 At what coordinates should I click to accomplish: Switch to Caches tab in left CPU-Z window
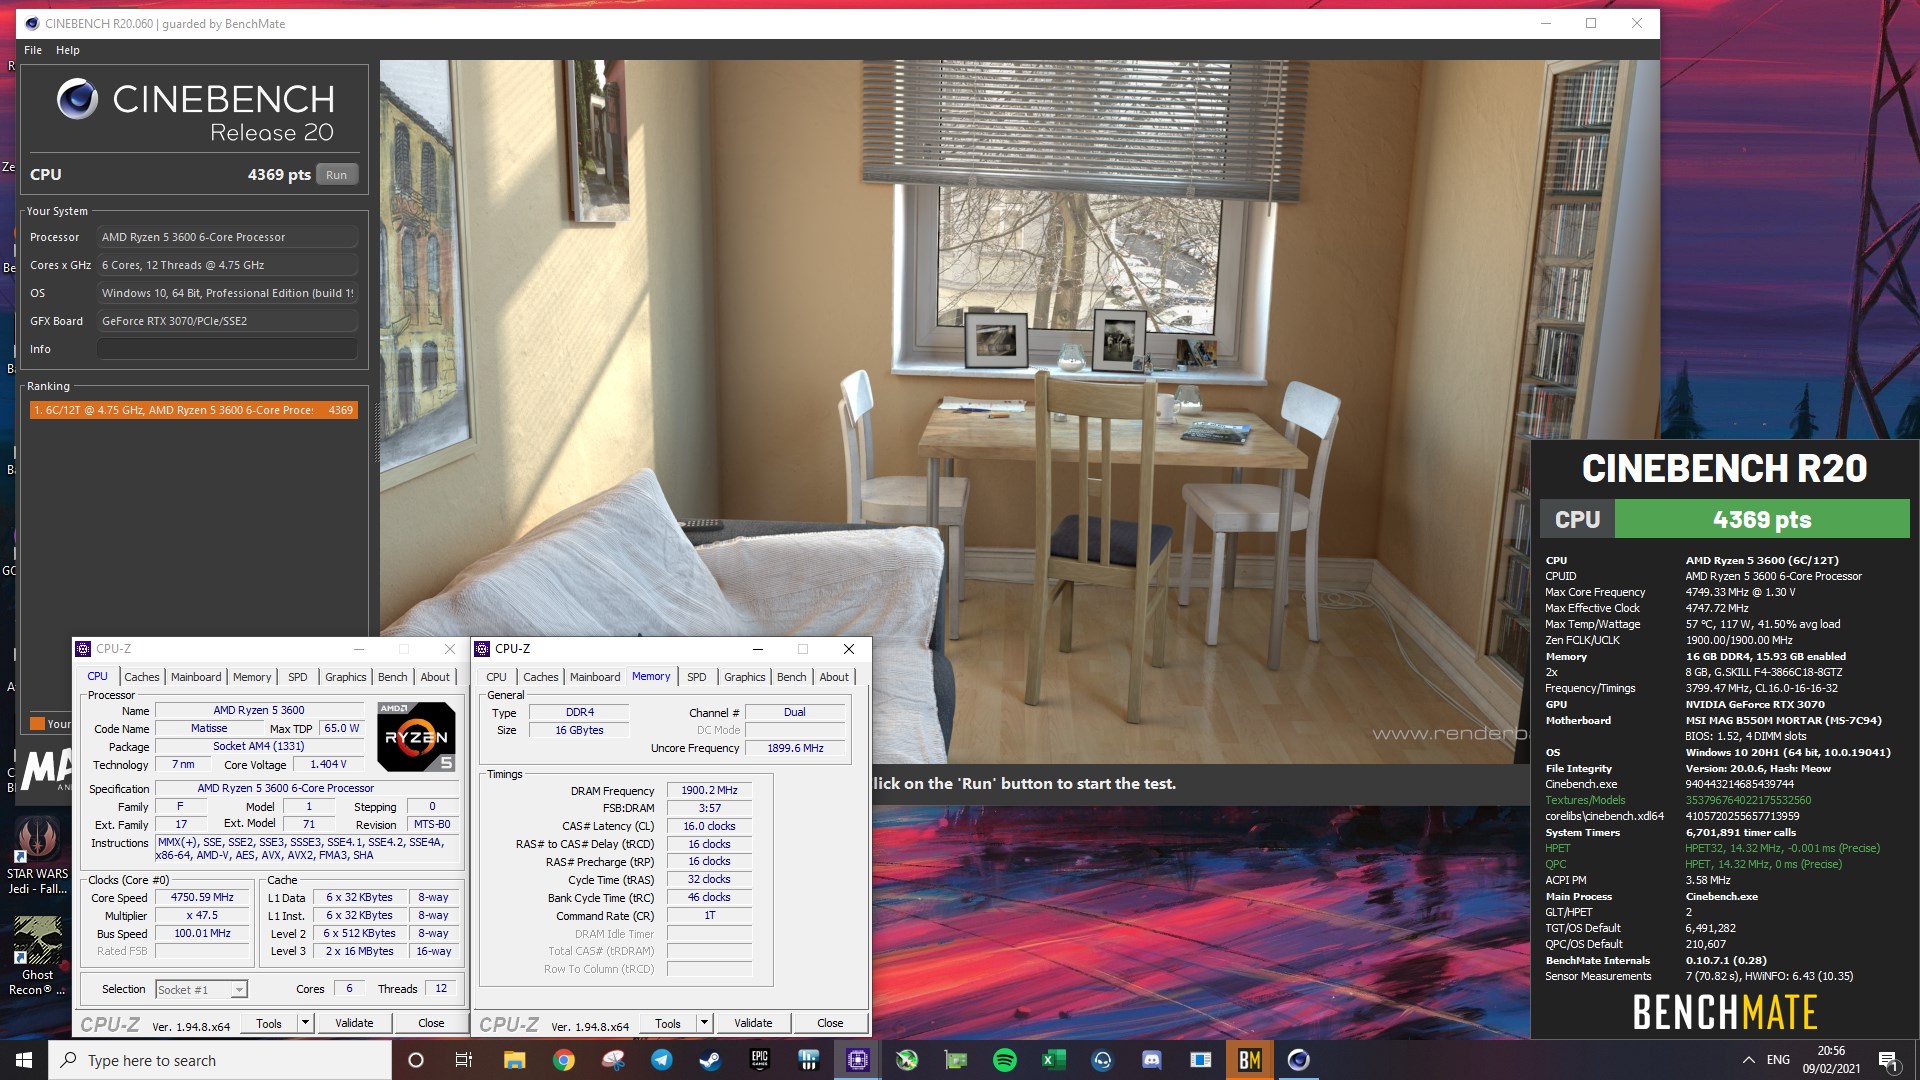pos(141,677)
